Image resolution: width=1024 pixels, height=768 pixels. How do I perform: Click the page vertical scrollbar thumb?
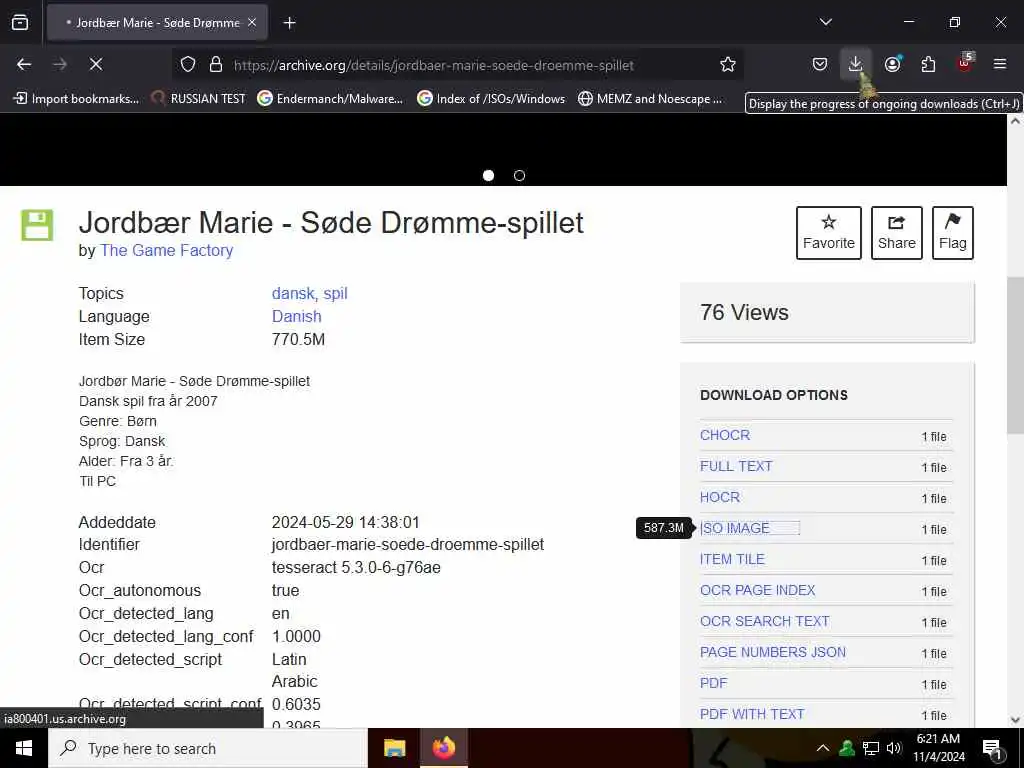point(1015,354)
